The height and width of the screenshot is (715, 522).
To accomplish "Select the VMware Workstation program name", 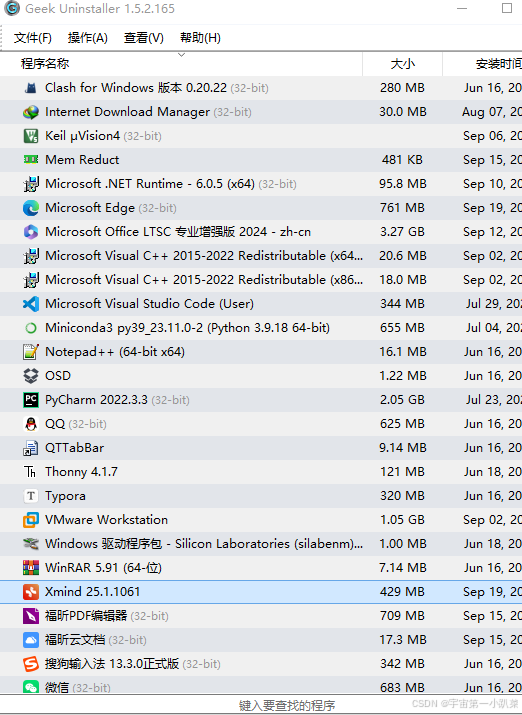I will 106,520.
